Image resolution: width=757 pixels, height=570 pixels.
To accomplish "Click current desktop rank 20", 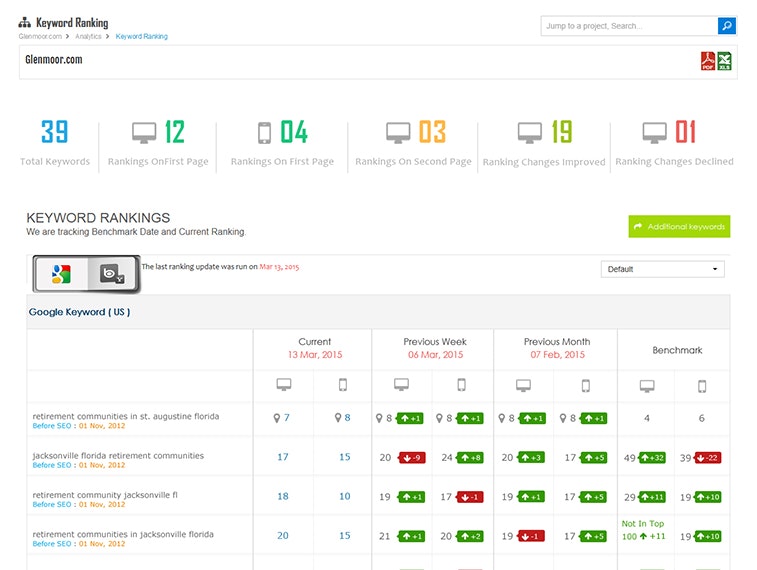I will [283, 535].
